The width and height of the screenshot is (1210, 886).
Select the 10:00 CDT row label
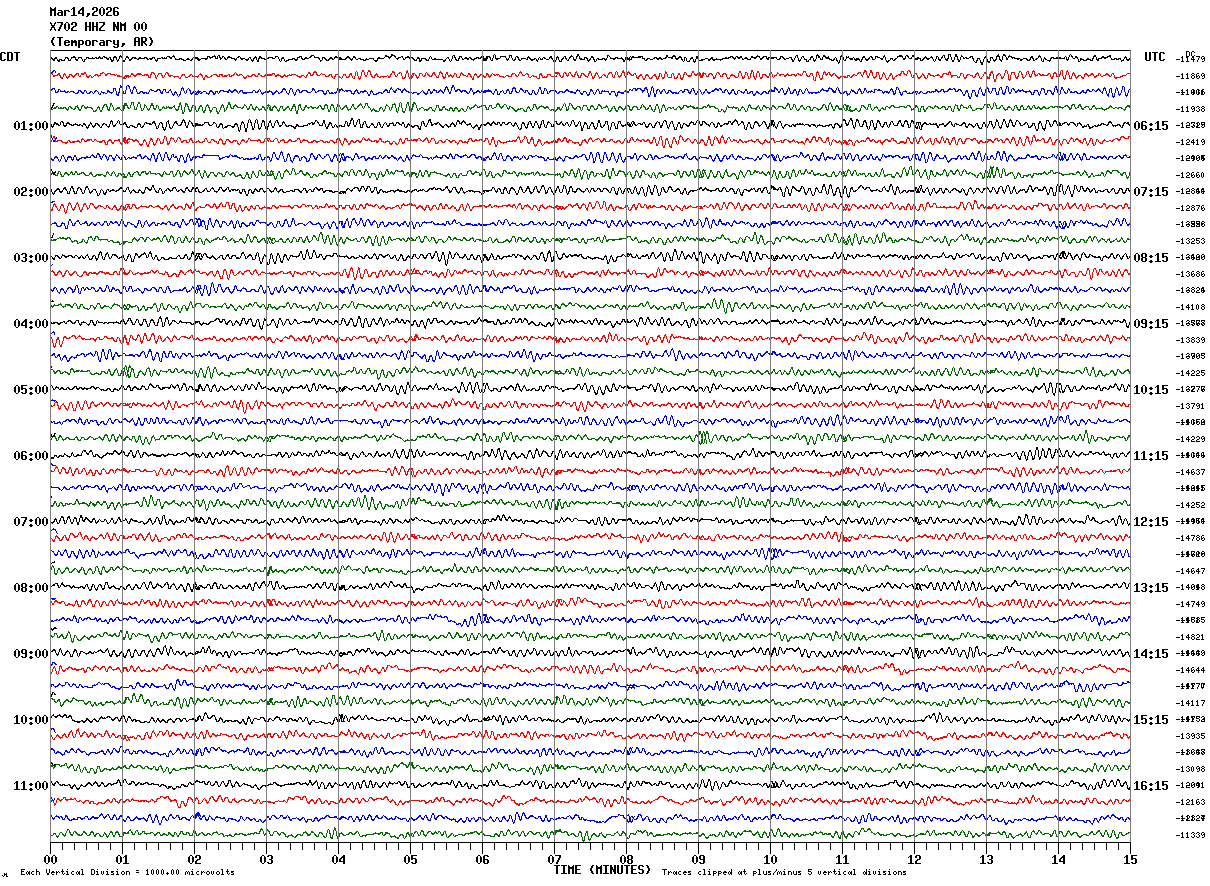coord(31,720)
